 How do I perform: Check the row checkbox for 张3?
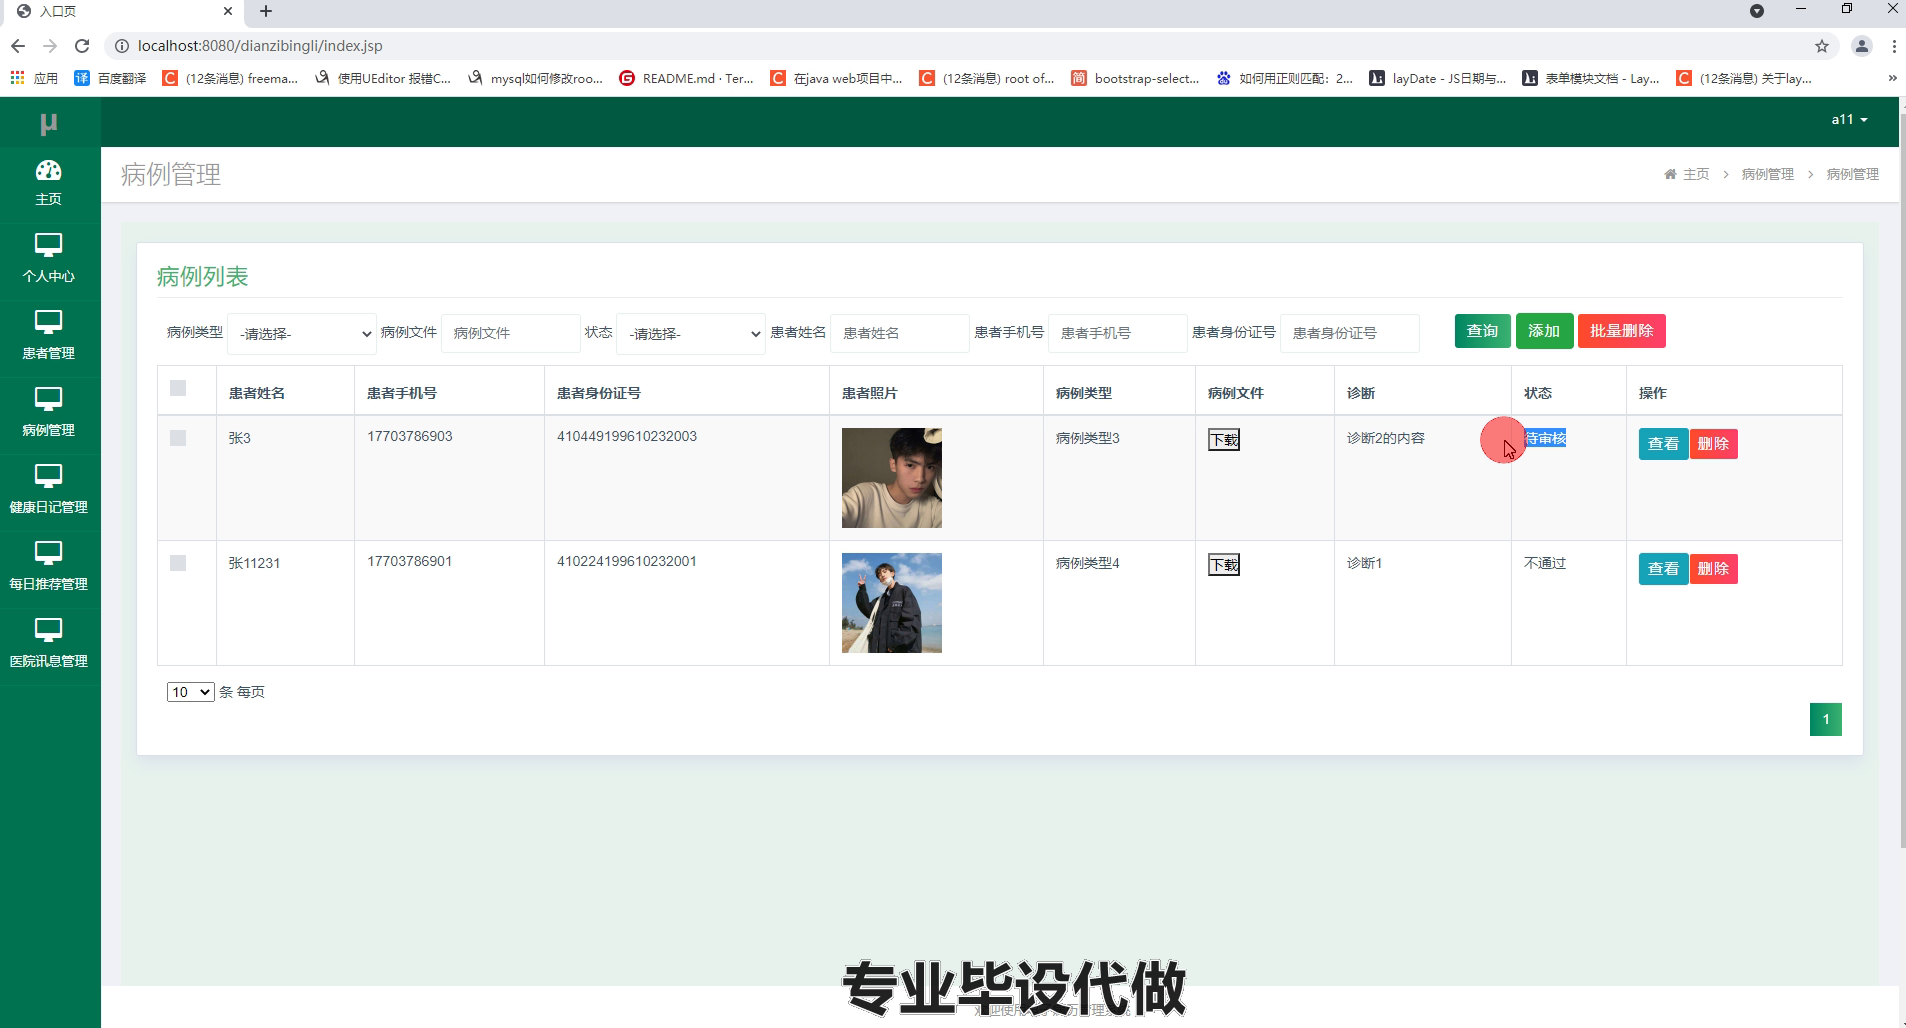coord(178,438)
